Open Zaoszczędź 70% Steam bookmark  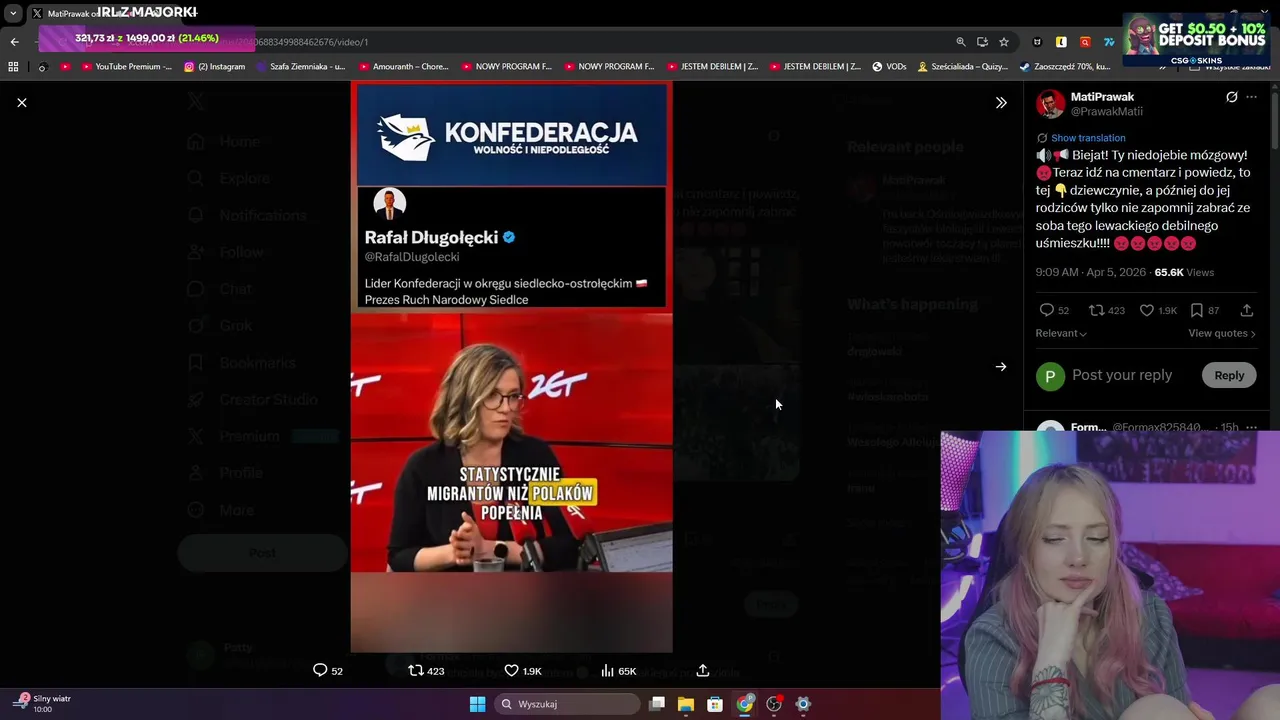click(1065, 67)
